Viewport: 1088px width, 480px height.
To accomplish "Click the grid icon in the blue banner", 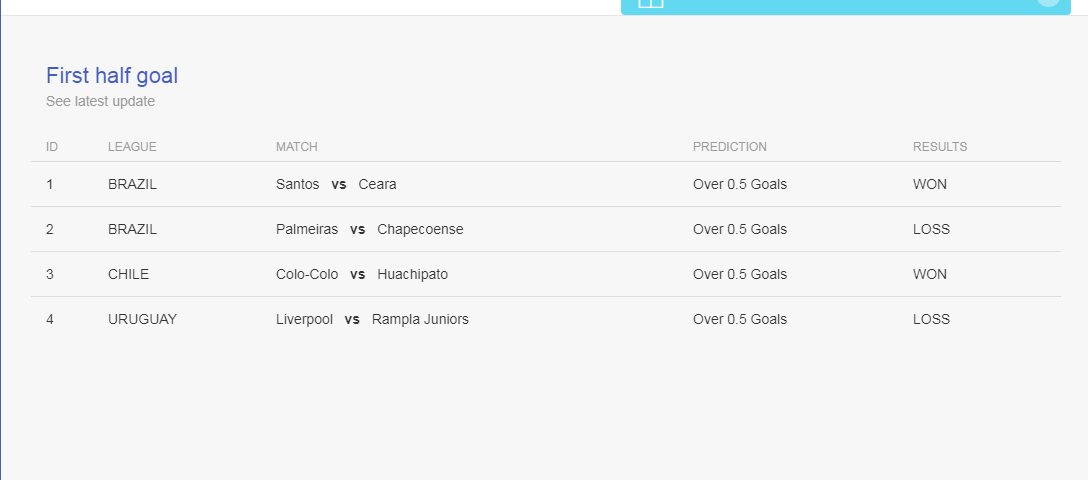I will [650, 3].
